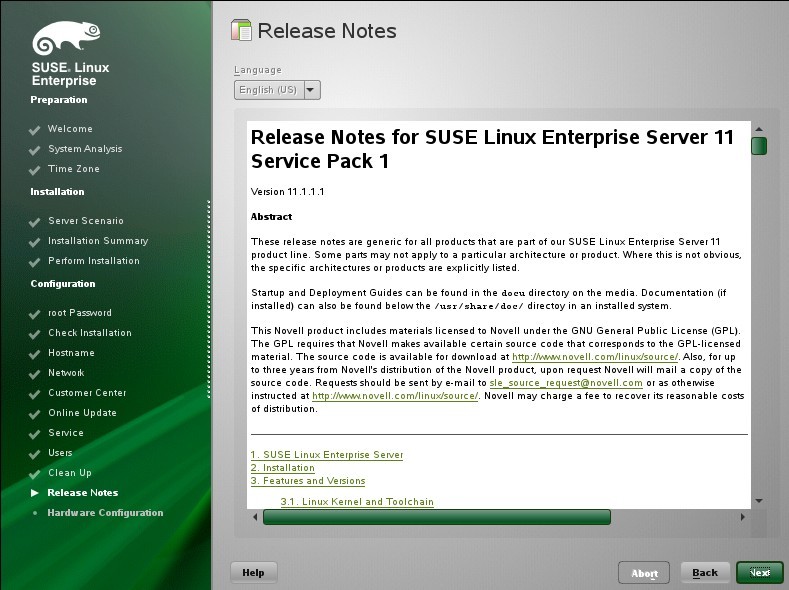Image resolution: width=789 pixels, height=590 pixels.
Task: Select Hostname step in sidebar
Action: (71, 353)
